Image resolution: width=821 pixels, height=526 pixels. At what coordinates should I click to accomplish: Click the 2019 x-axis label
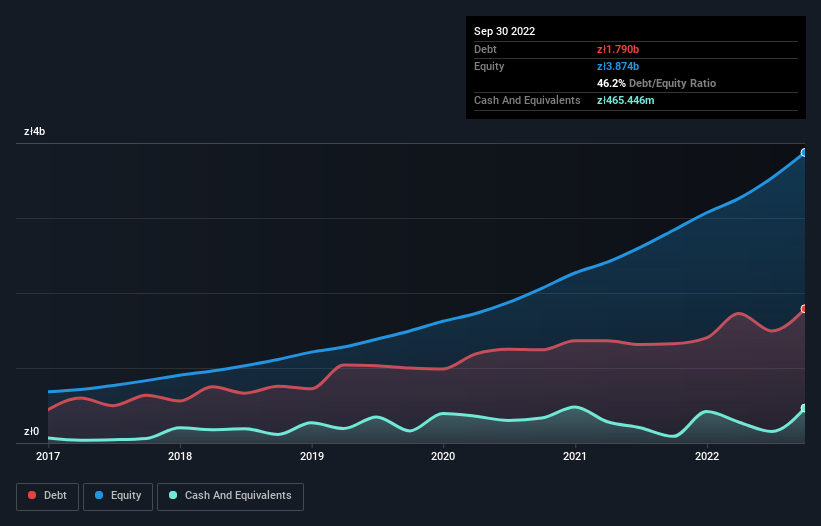tap(312, 456)
